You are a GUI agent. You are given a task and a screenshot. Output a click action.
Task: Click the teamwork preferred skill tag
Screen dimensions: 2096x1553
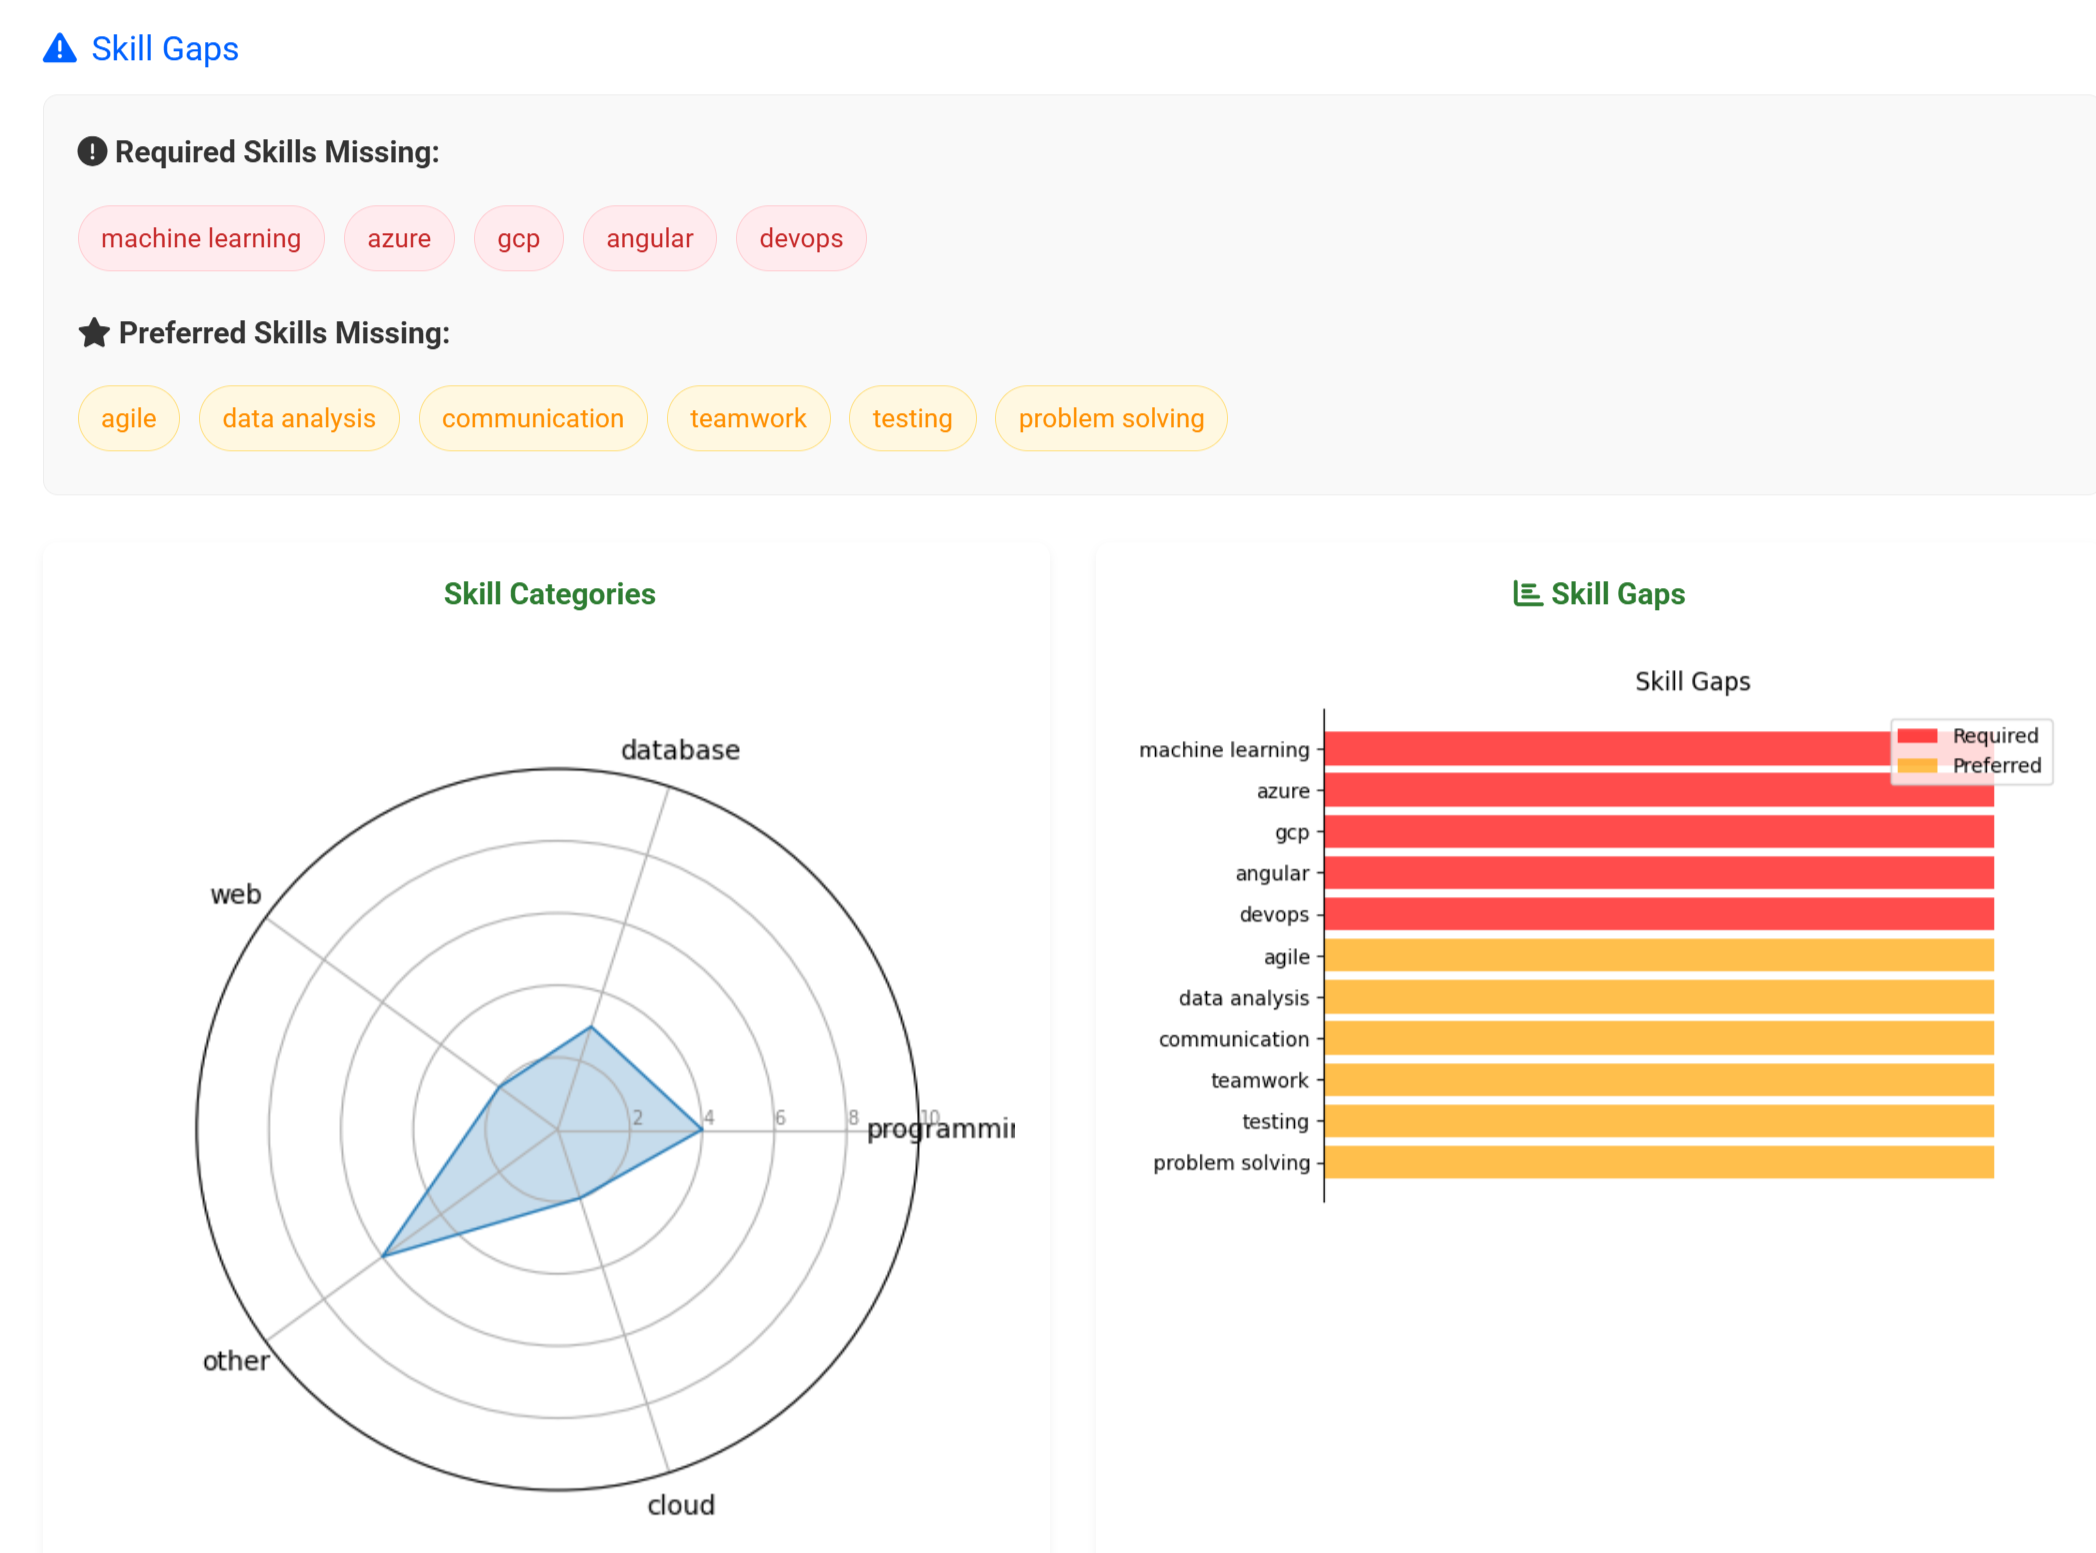click(747, 418)
